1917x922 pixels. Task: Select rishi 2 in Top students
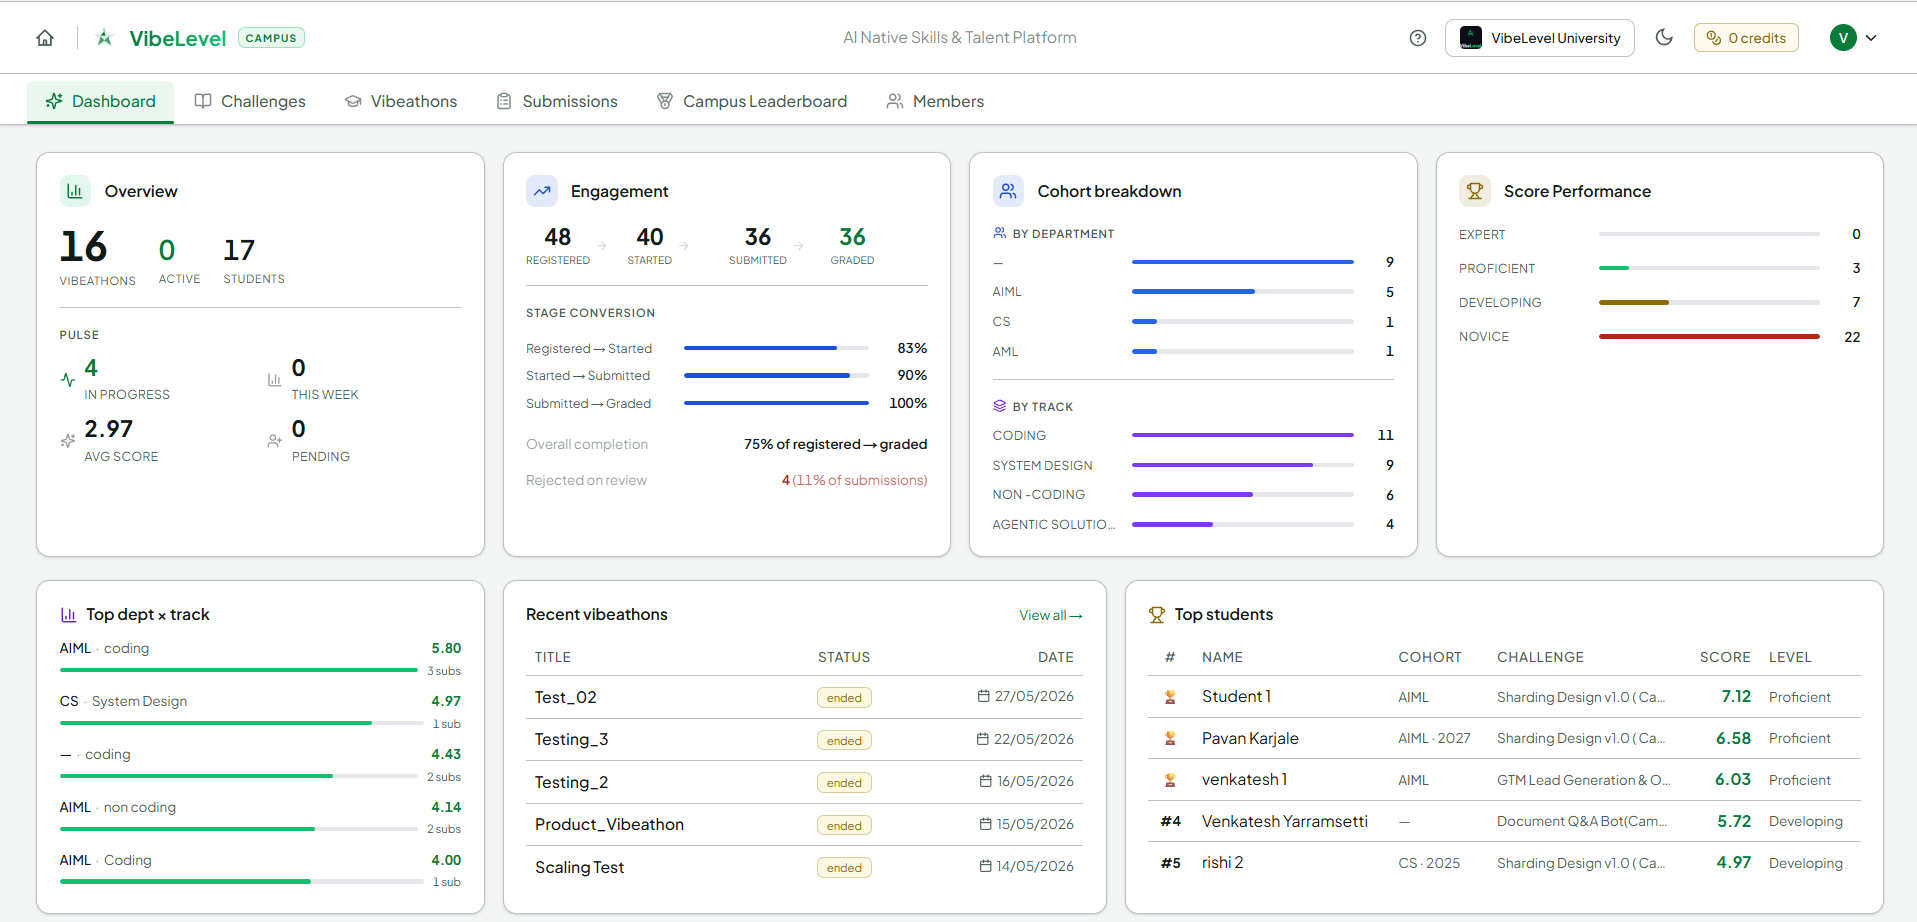click(1504, 863)
